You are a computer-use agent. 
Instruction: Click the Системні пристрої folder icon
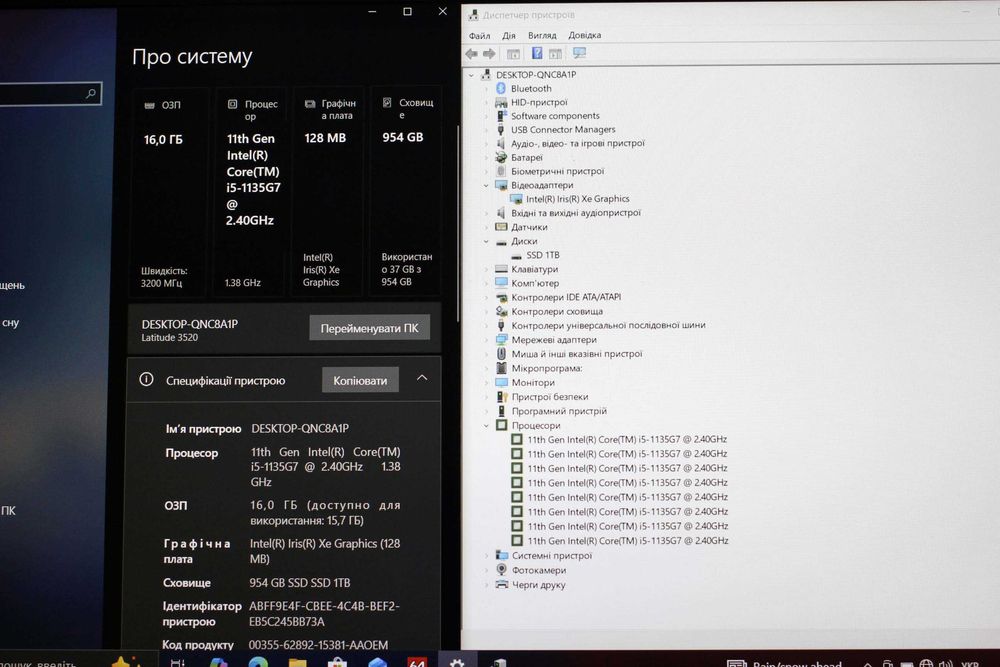[502, 555]
